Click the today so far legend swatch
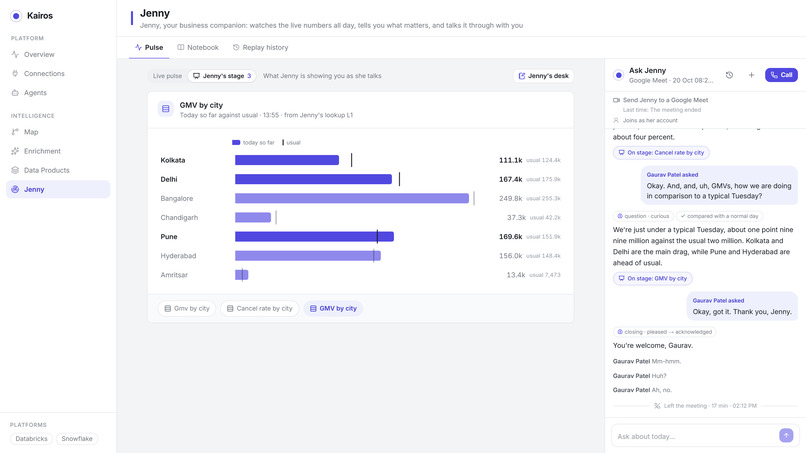The image size is (806, 453). click(236, 142)
